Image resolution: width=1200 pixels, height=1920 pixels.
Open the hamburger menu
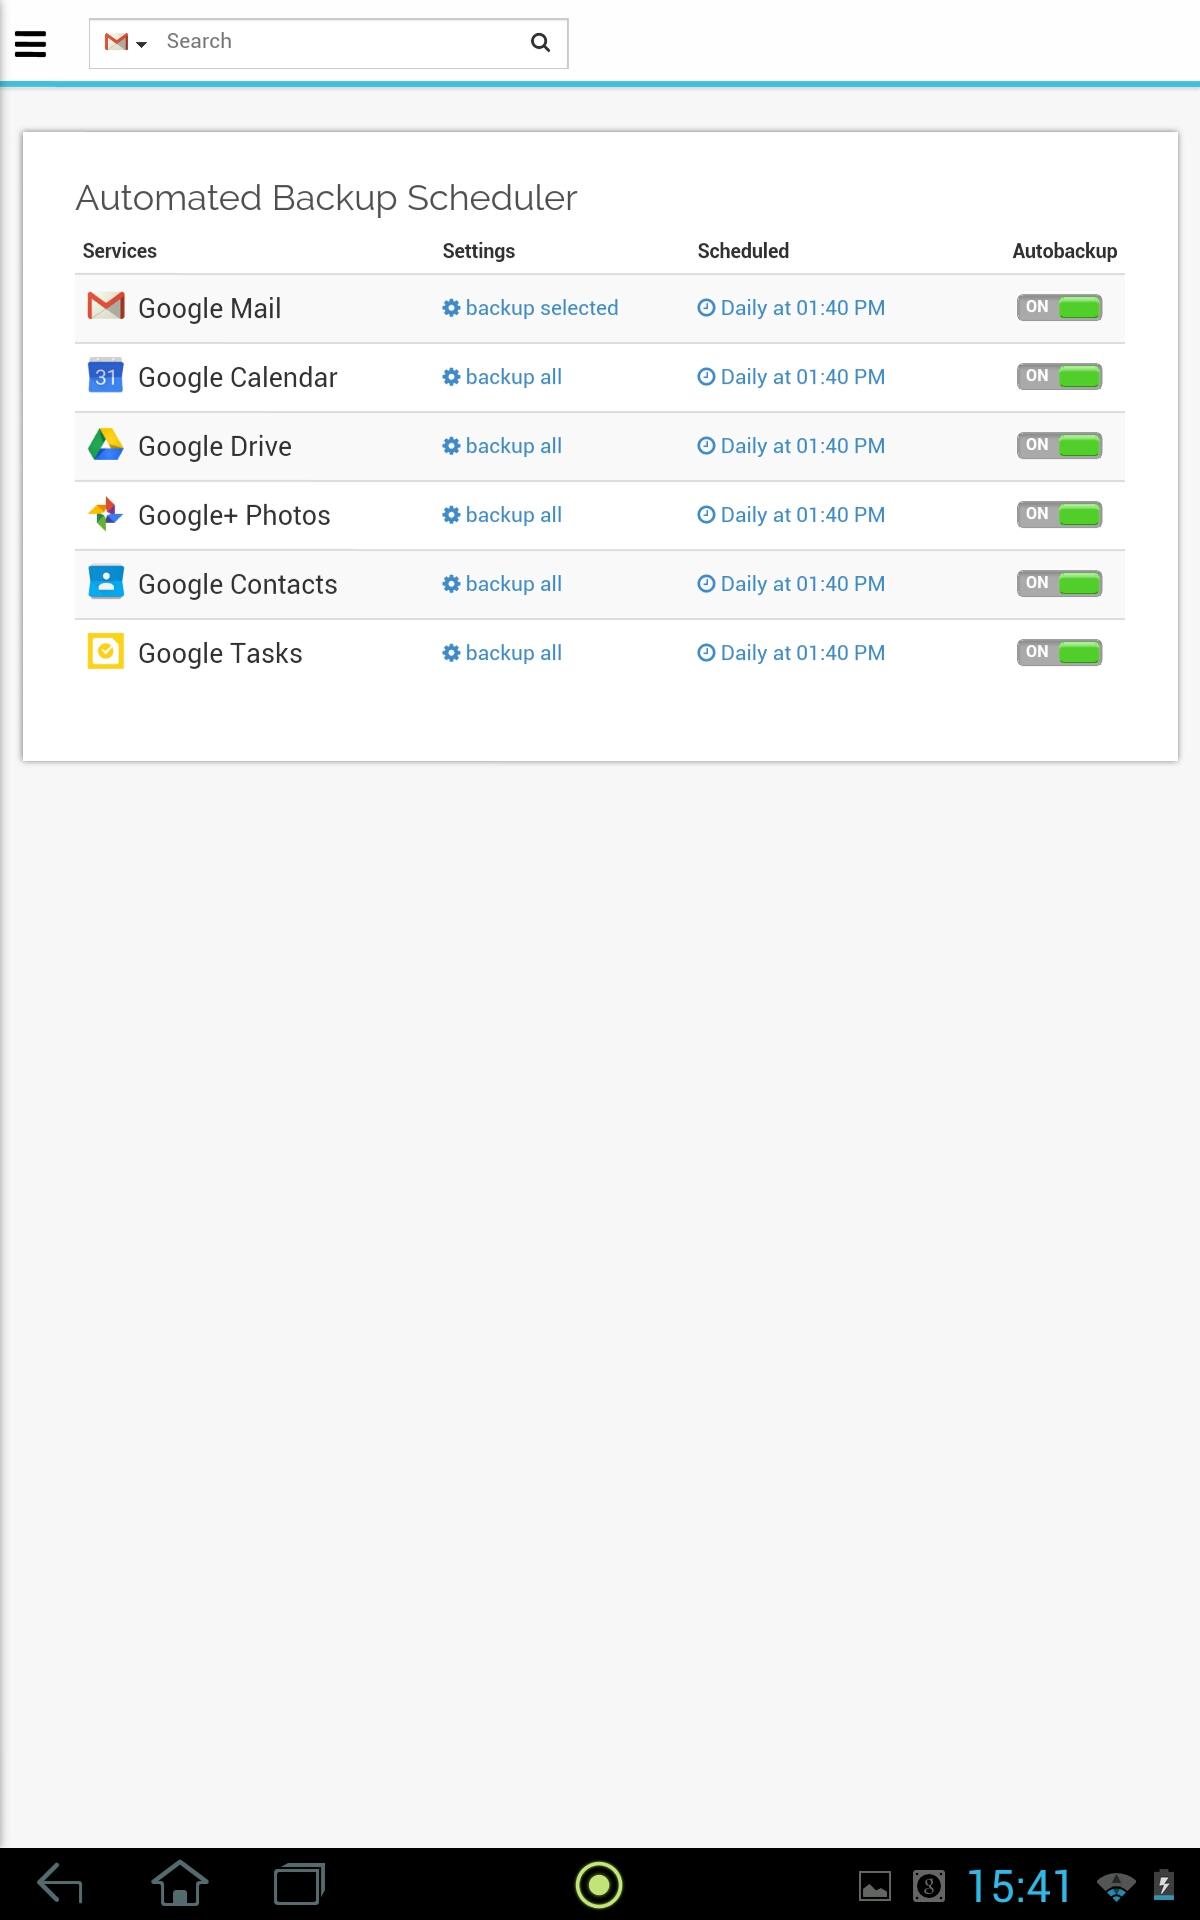pos(31,43)
